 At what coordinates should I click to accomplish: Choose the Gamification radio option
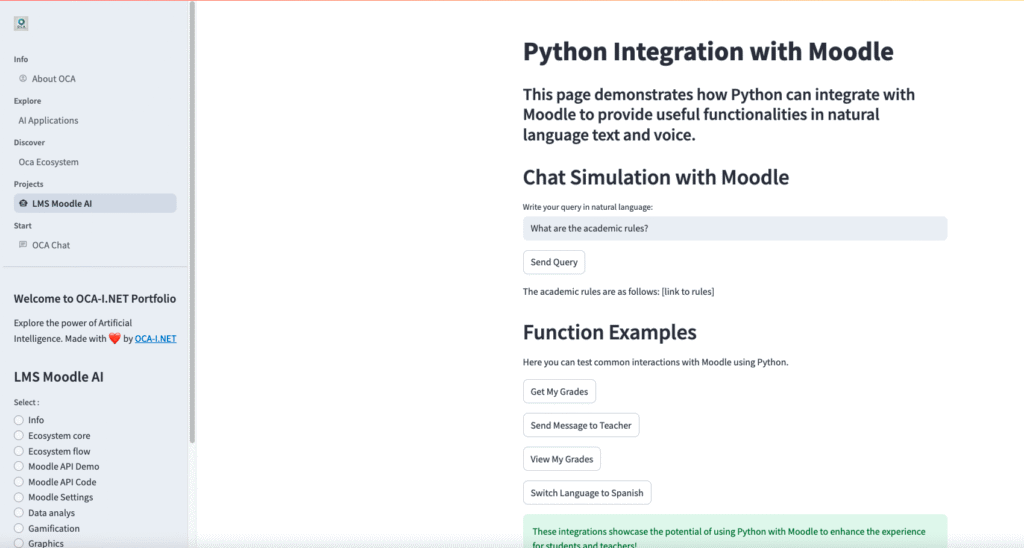click(19, 529)
